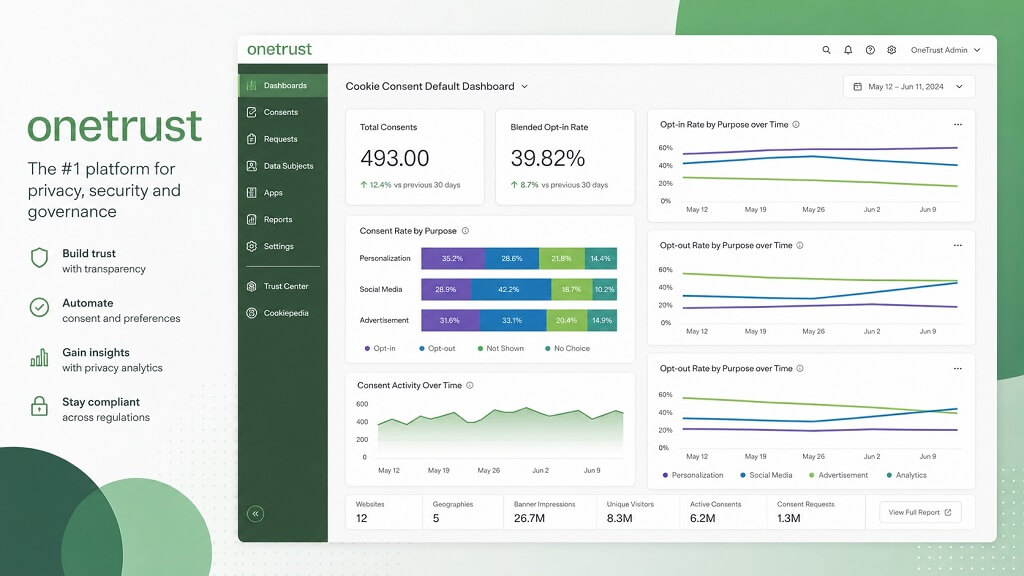Click the Geographies 5 stat
The image size is (1024, 576).
[x=453, y=512]
